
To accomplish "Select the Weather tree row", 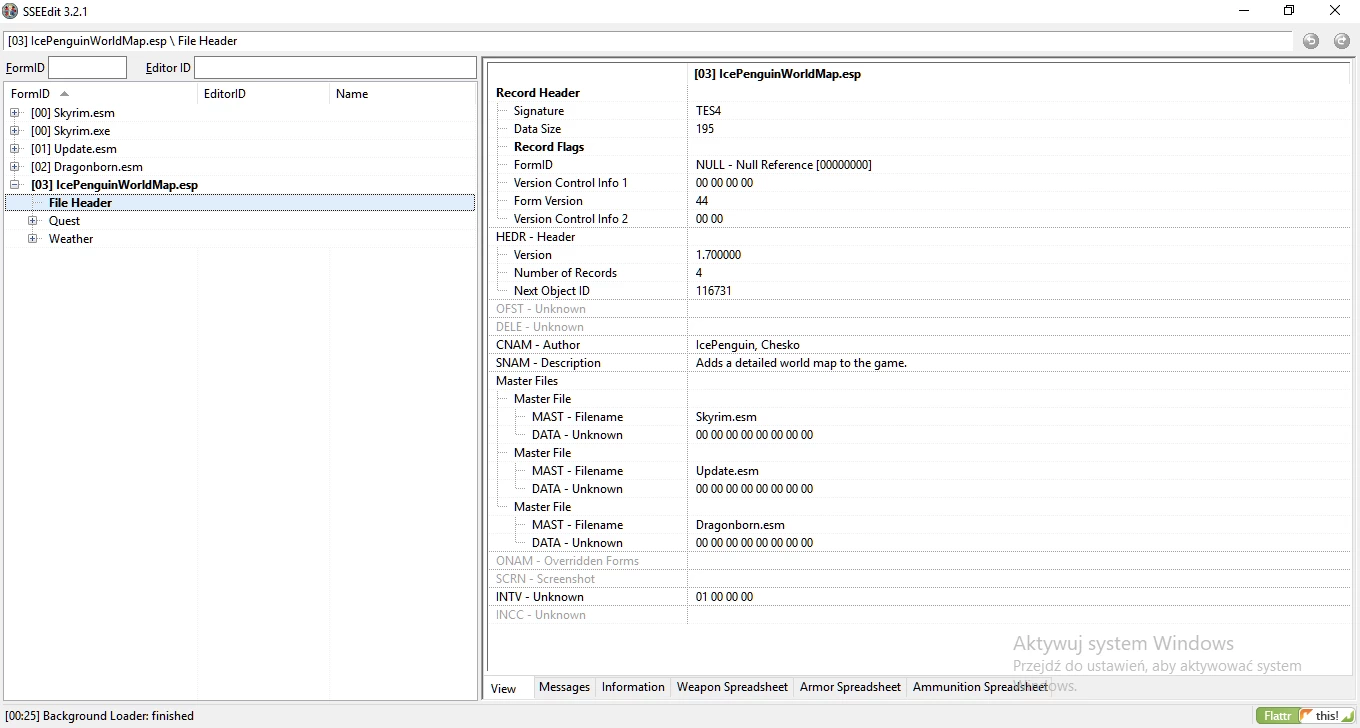I will pyautogui.click(x=240, y=239).
